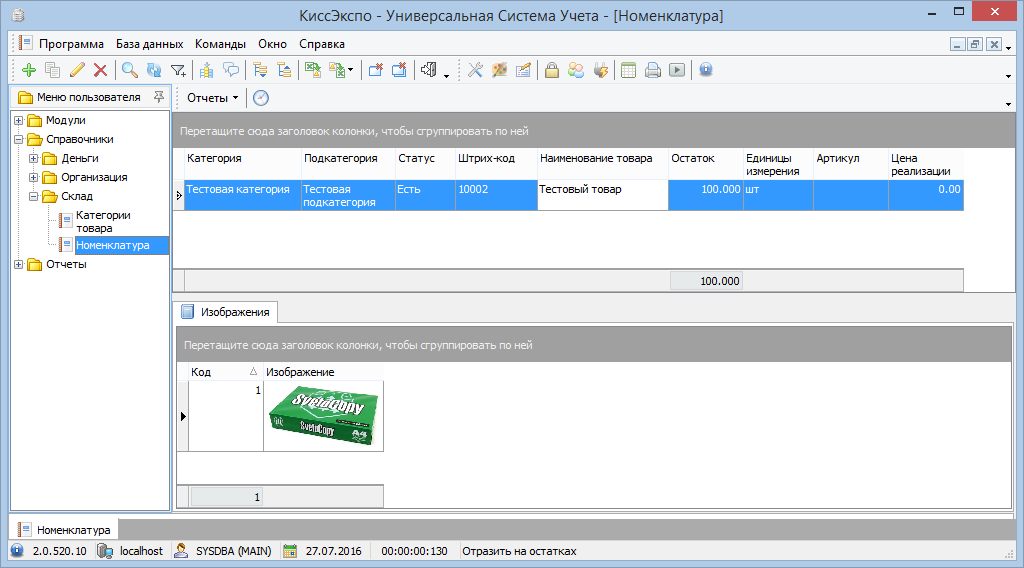Click the funnel filter icon in toolbar
The width and height of the screenshot is (1024, 568).
[x=178, y=70]
